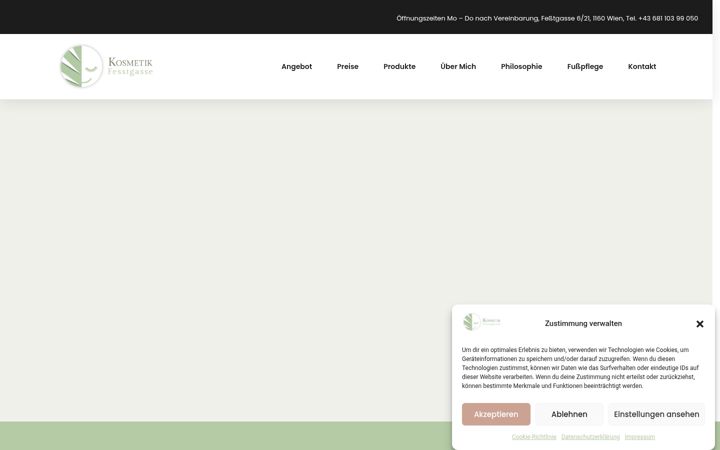Viewport: 720px width, 450px height.
Task: Open the Philosophie page
Action: coord(521,67)
